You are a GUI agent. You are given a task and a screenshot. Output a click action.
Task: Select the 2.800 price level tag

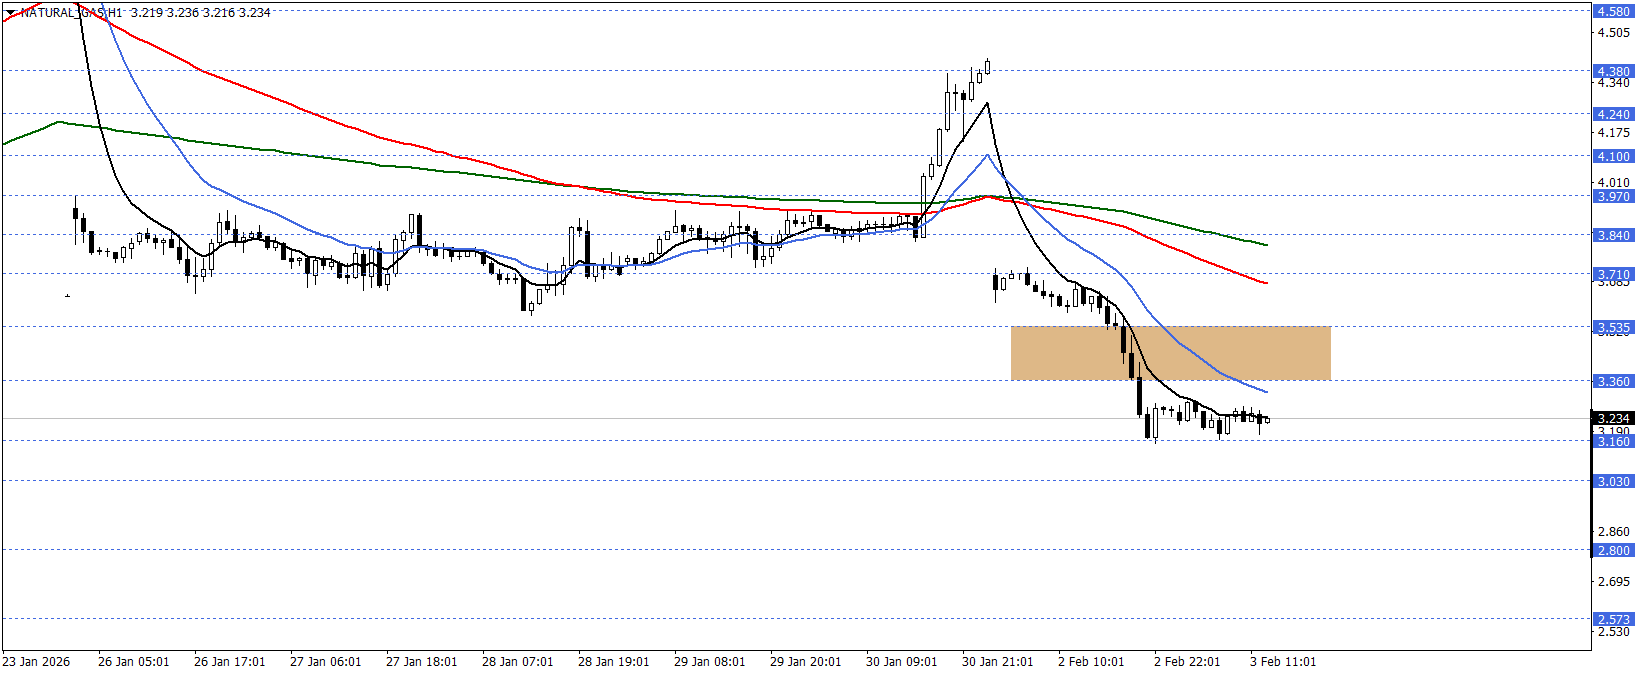tap(1613, 550)
